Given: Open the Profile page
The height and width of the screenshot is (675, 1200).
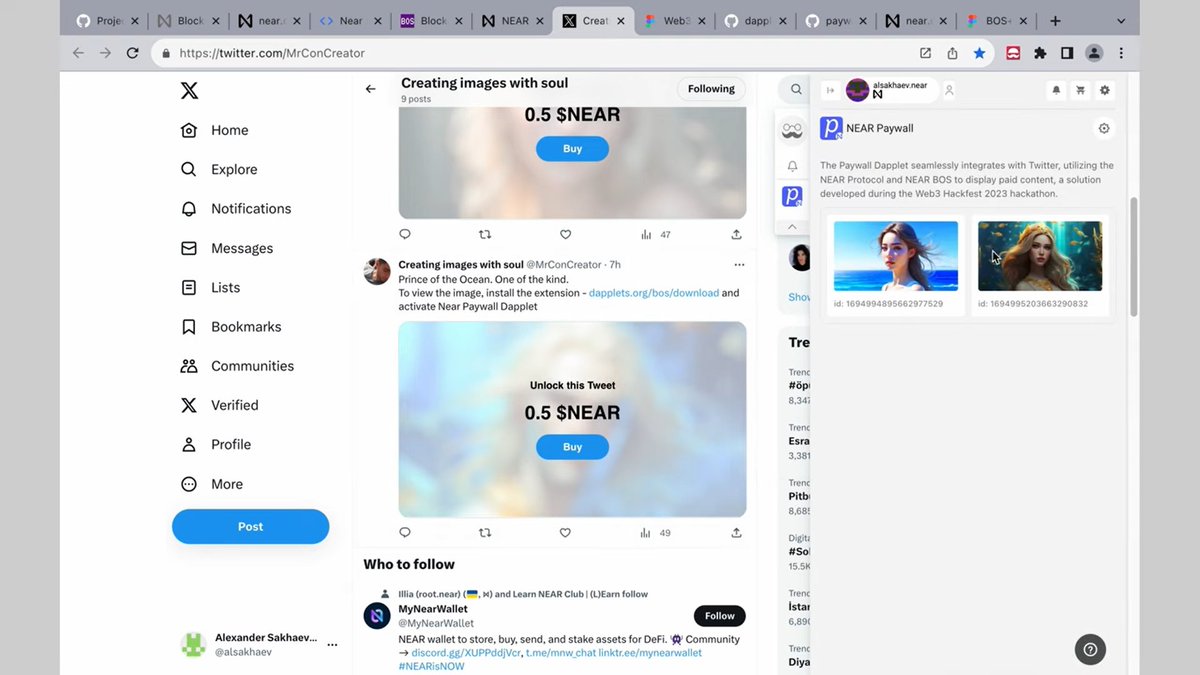Looking at the screenshot, I should tap(215, 444).
